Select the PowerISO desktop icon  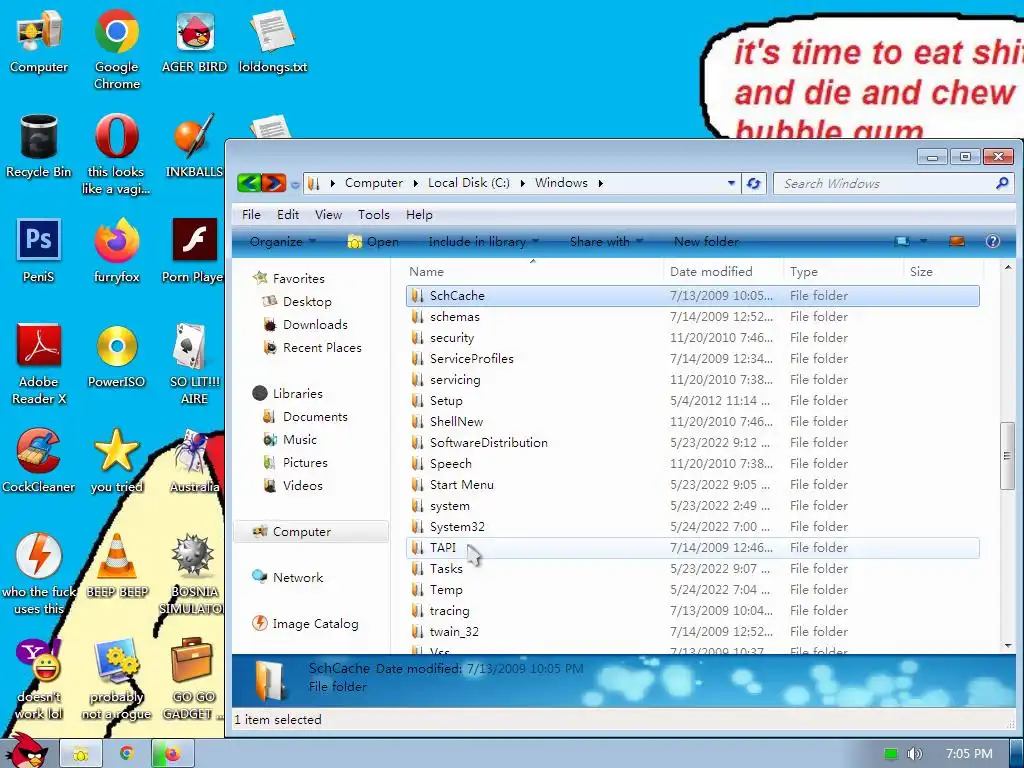(x=116, y=356)
